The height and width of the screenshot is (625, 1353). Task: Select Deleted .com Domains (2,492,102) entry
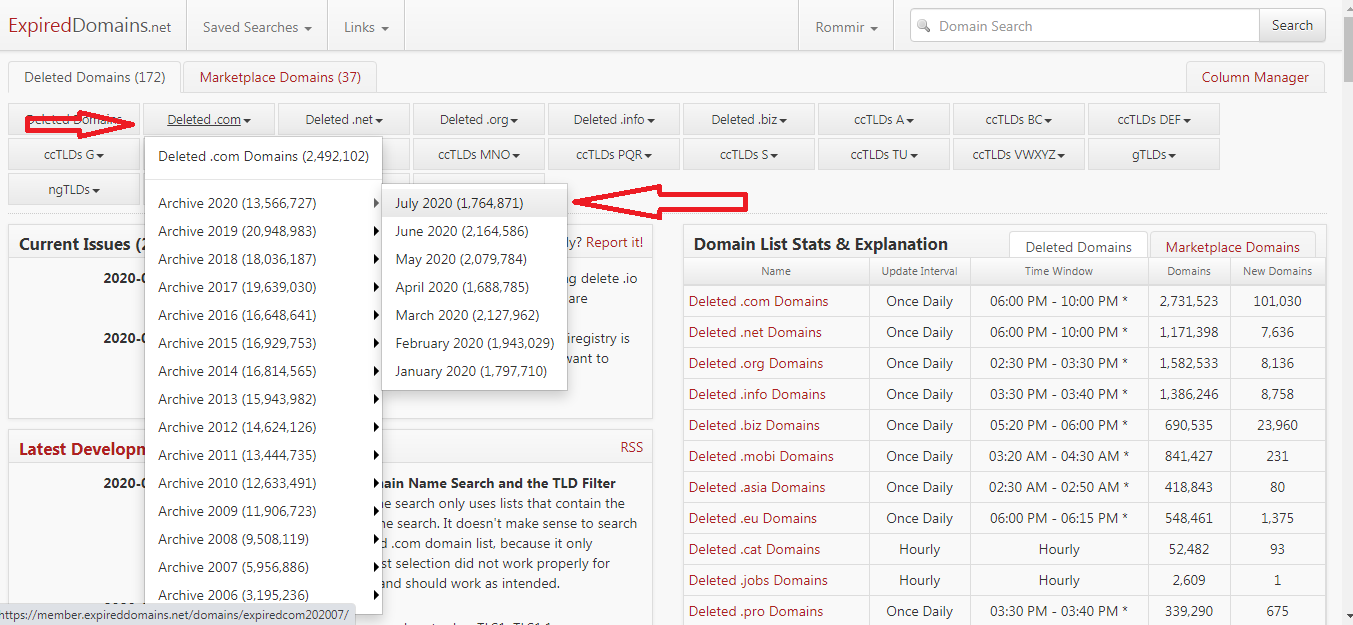coord(264,156)
